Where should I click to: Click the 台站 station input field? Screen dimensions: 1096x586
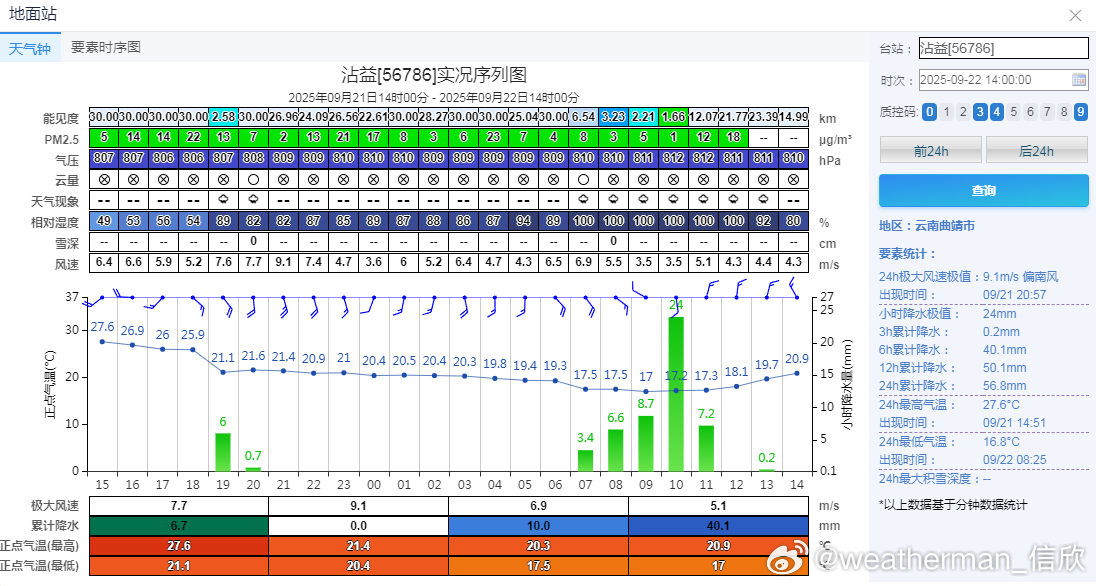point(1003,48)
